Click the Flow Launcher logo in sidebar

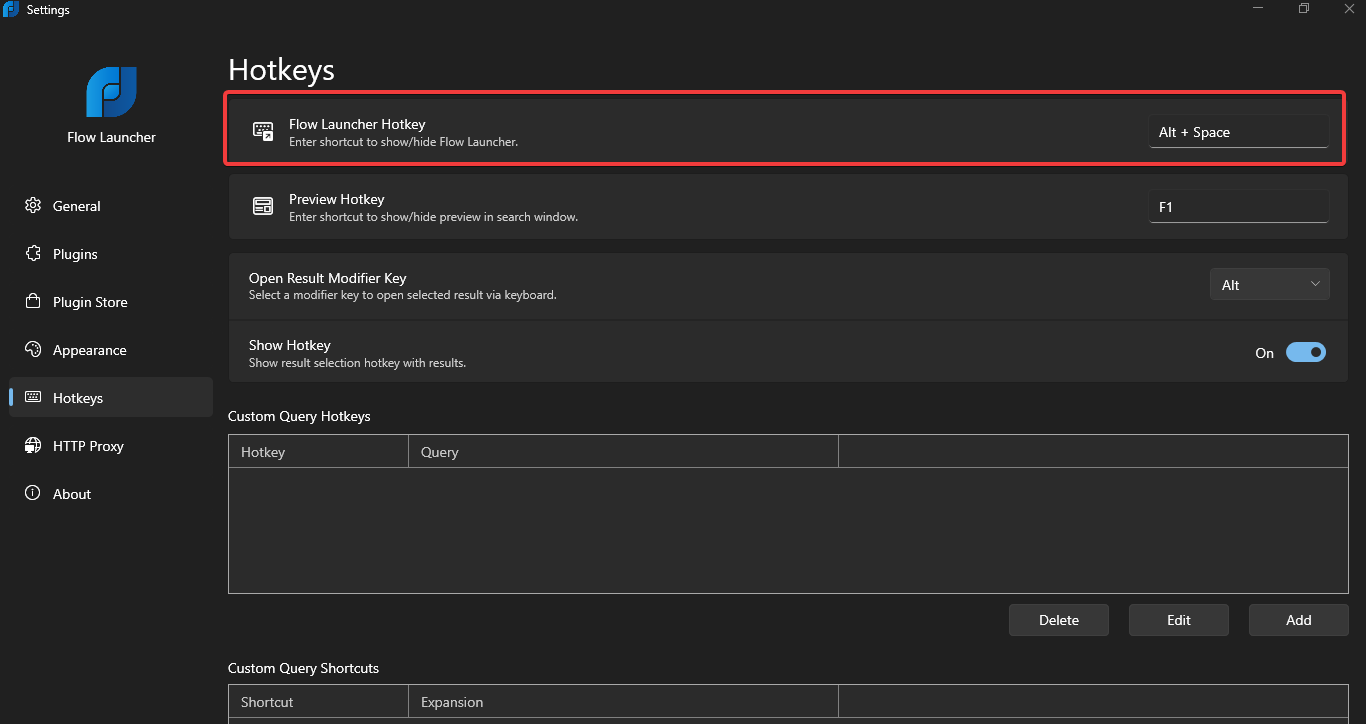point(111,92)
